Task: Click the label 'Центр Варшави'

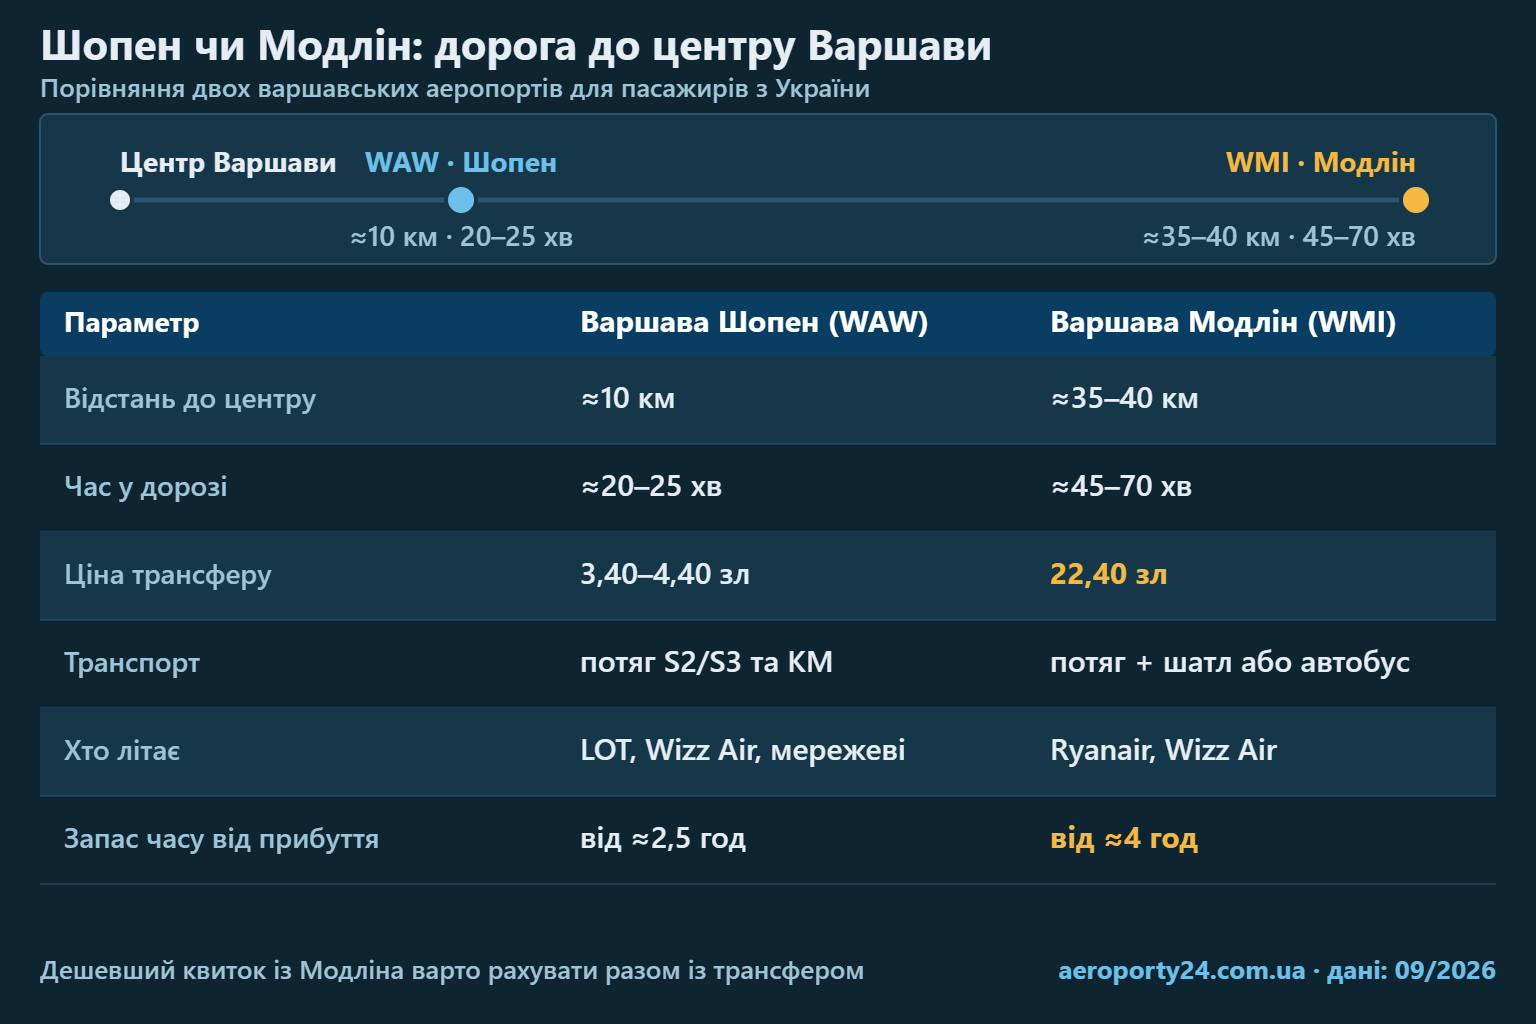Action: (228, 163)
